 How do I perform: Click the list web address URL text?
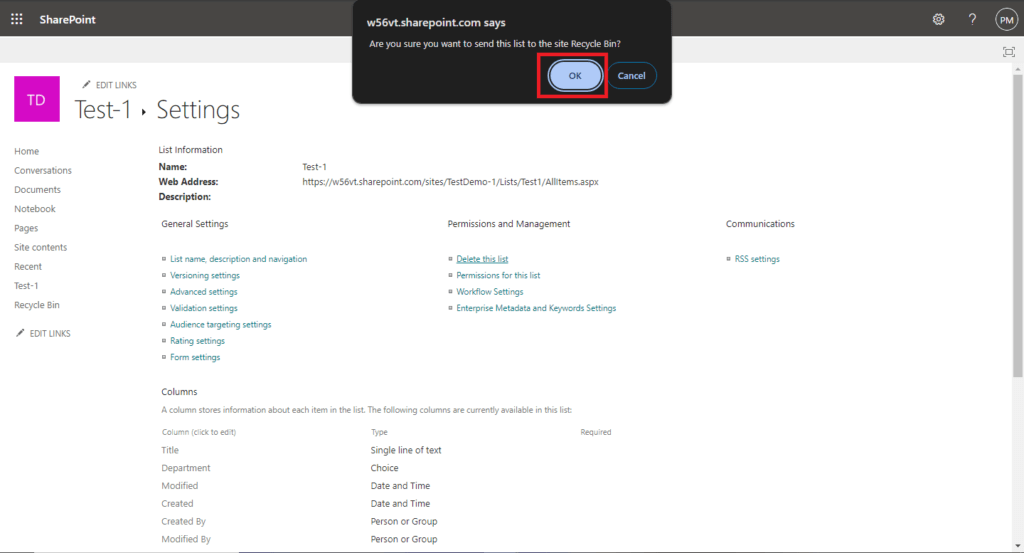click(451, 182)
